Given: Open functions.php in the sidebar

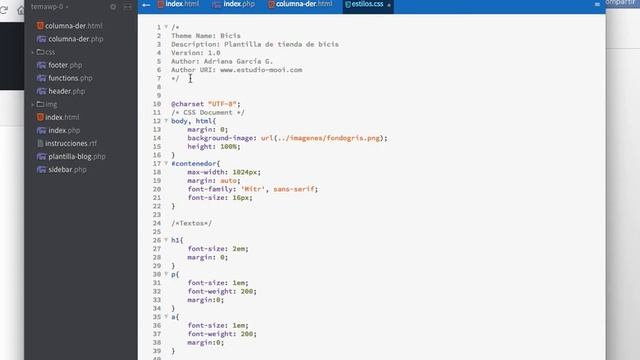Looking at the screenshot, I should (64, 78).
